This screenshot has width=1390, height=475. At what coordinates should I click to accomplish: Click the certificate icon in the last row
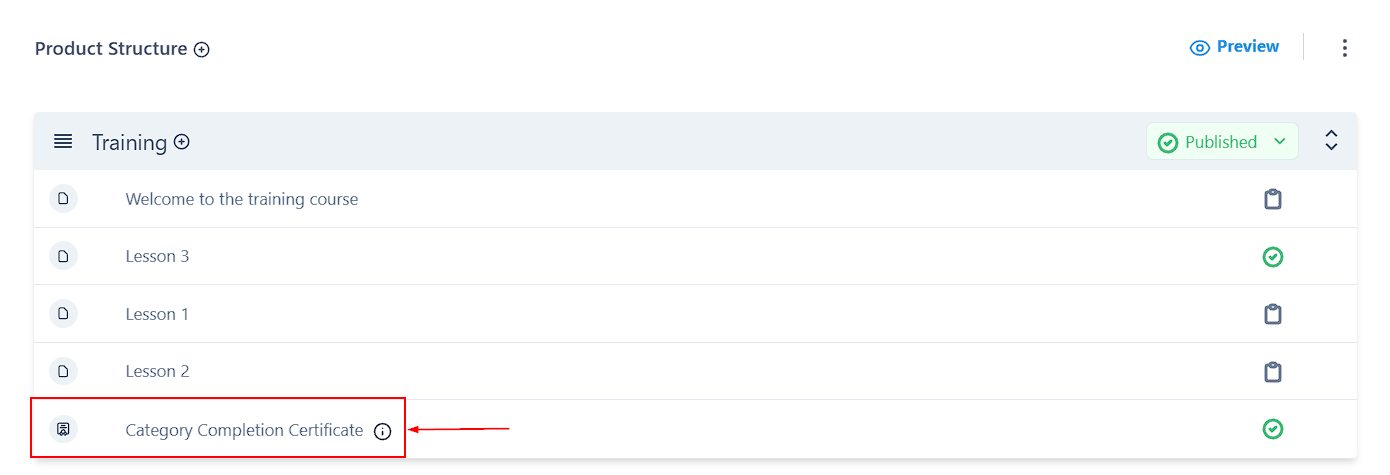(x=63, y=430)
